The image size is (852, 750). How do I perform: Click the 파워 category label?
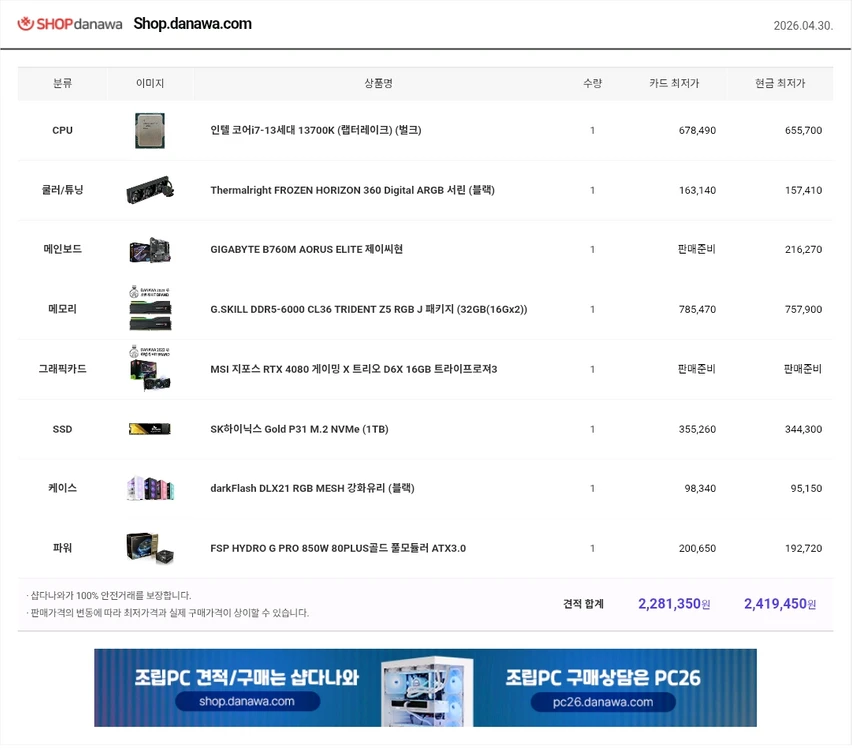[x=62, y=548]
